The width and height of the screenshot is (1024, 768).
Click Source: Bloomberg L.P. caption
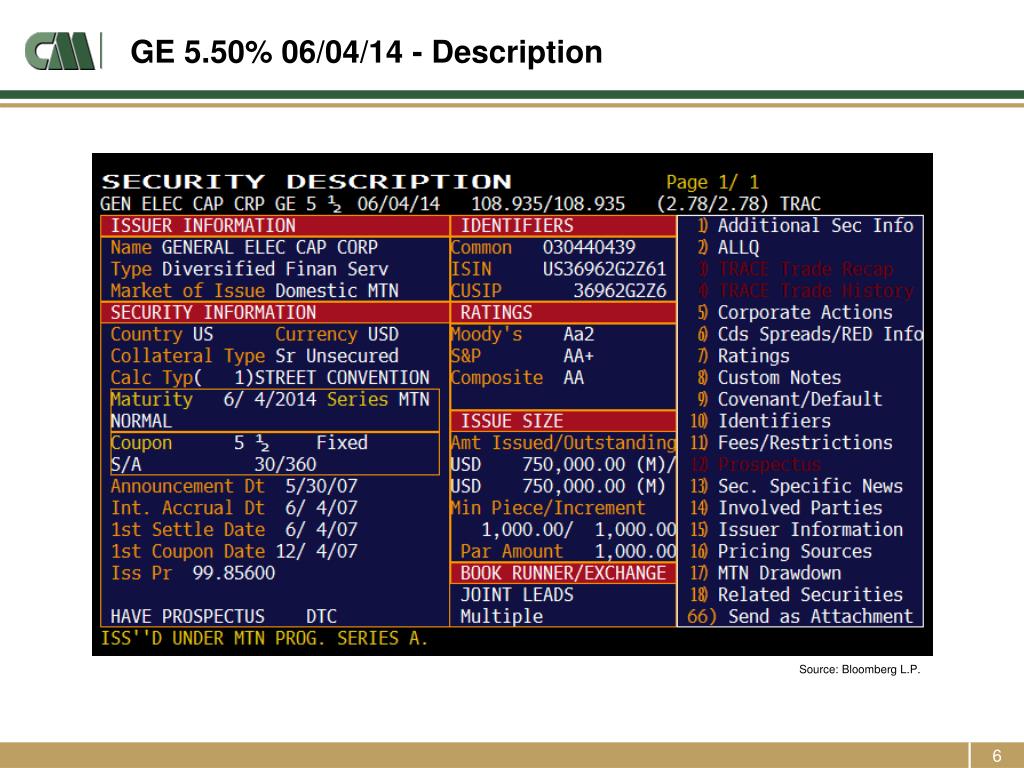859,669
